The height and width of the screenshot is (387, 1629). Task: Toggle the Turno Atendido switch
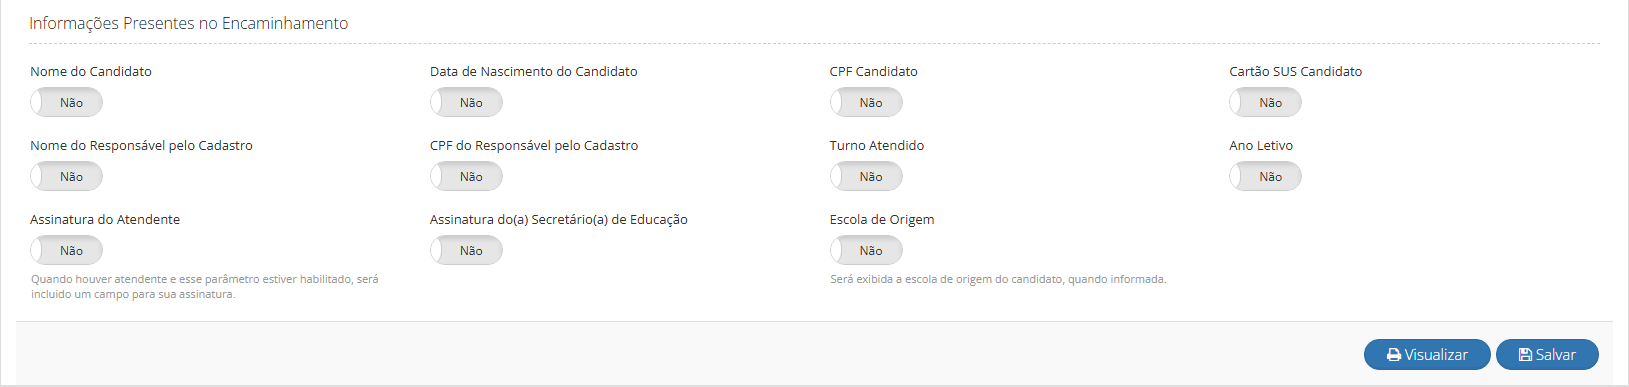866,176
